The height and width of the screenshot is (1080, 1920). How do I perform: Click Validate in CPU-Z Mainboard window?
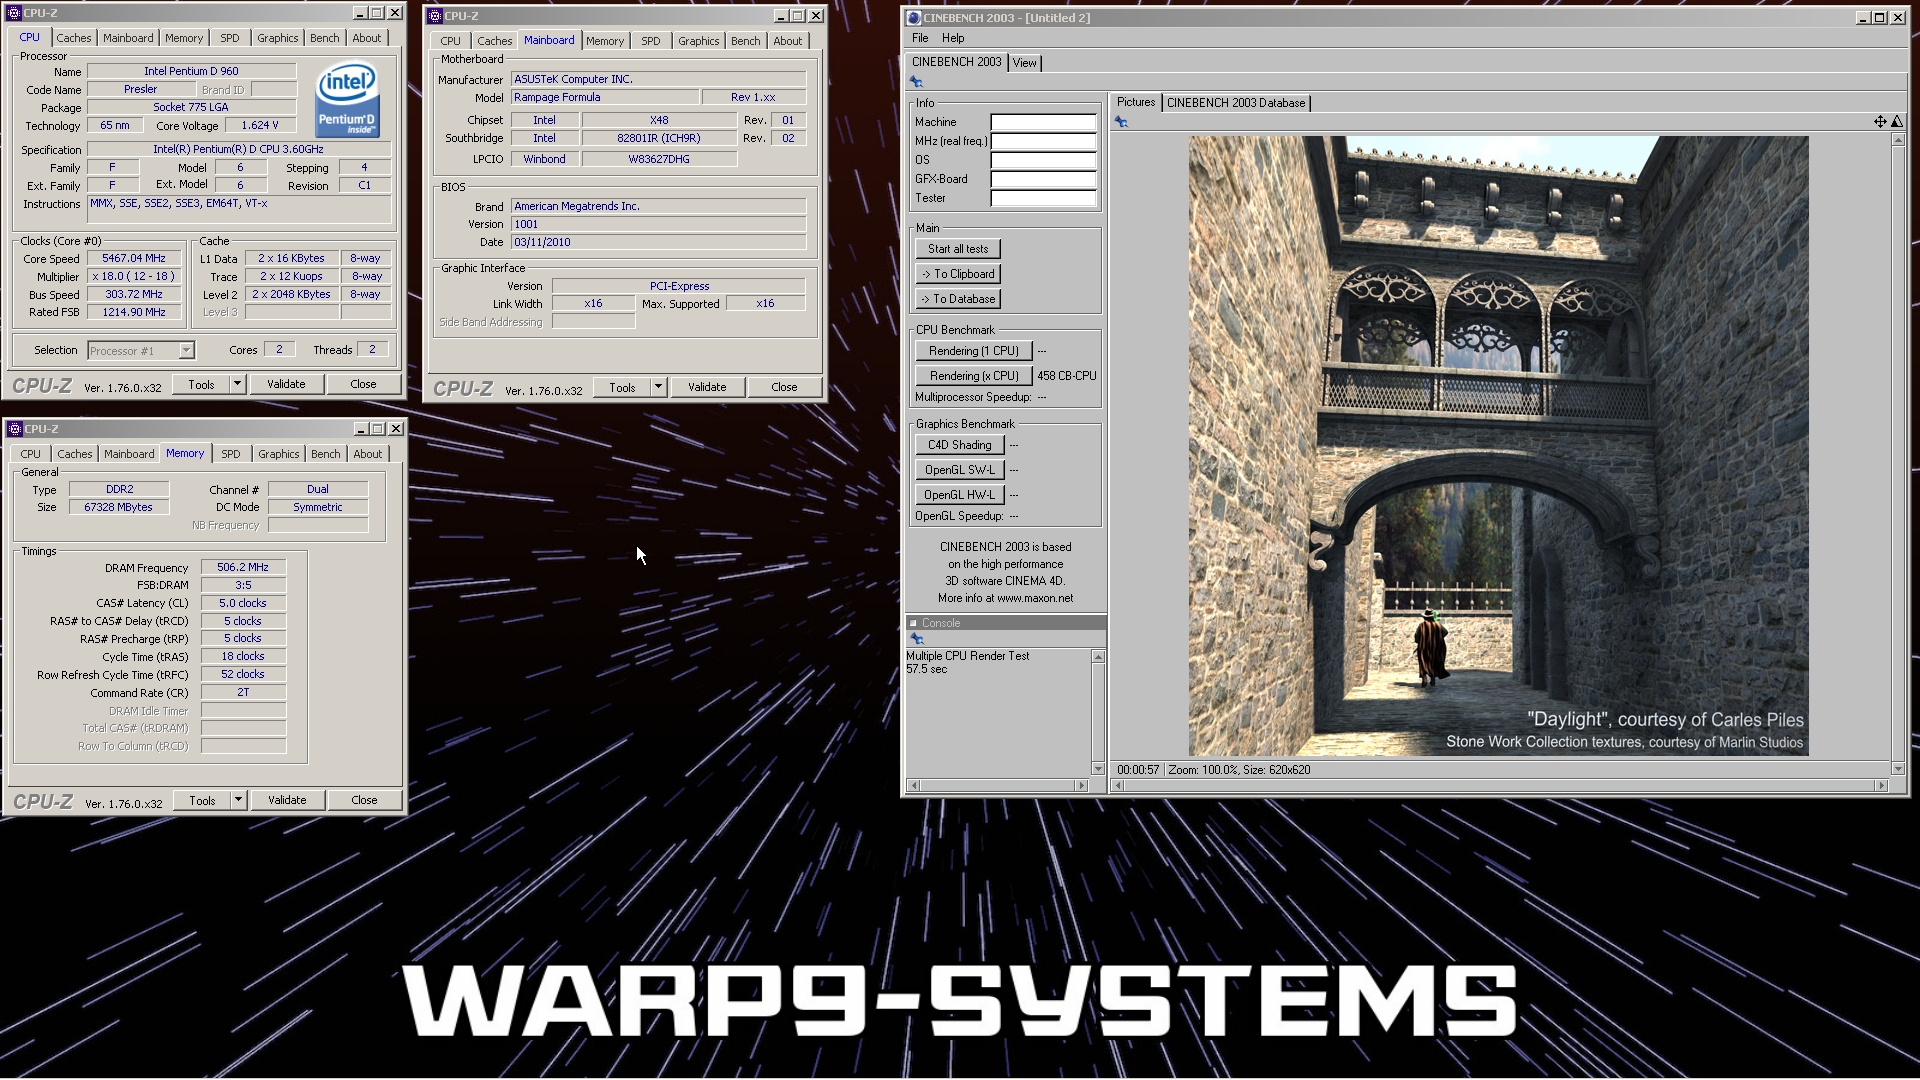tap(707, 387)
